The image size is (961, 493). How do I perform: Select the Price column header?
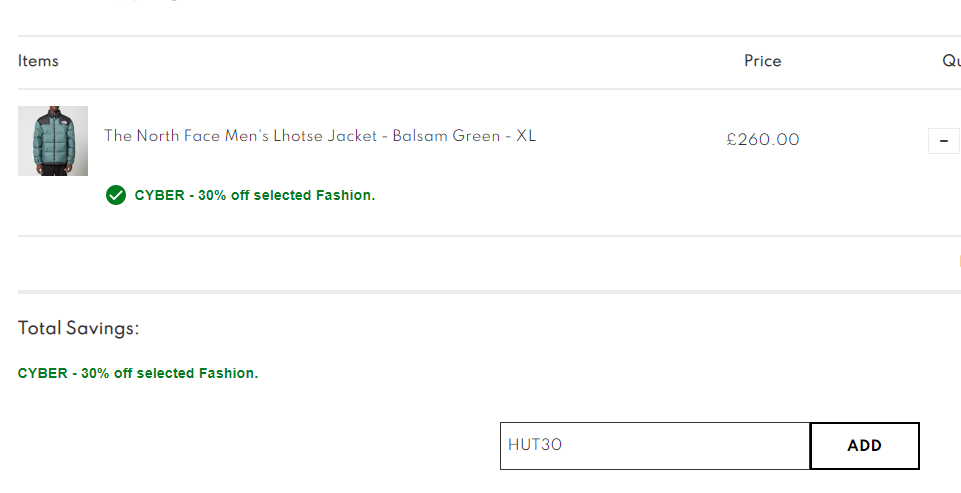point(762,61)
